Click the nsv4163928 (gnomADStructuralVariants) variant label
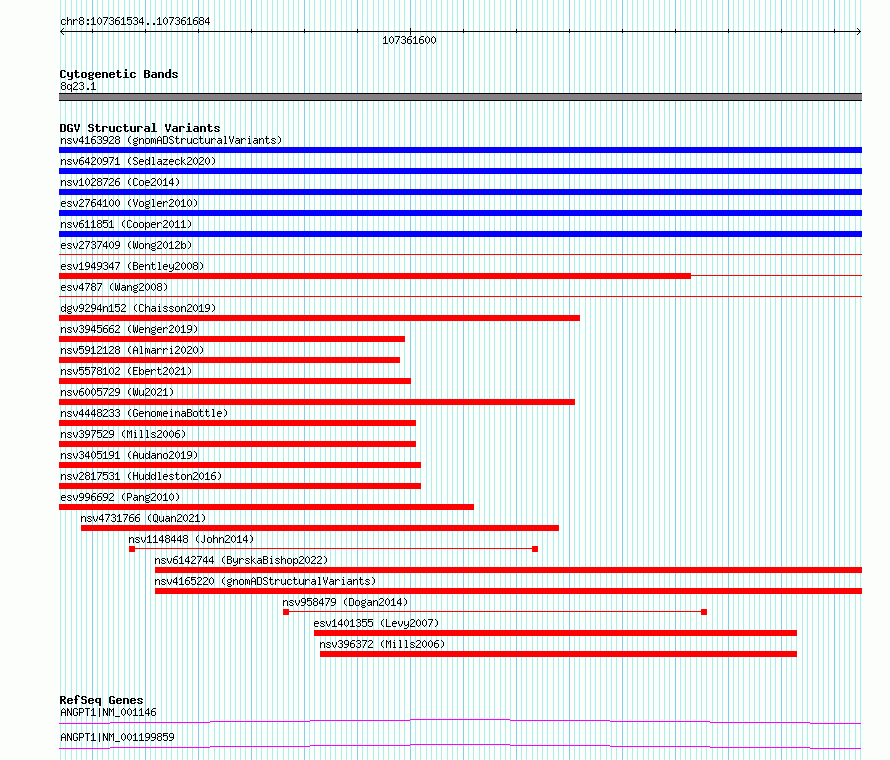Viewport: 890px width, 760px height. (x=171, y=140)
